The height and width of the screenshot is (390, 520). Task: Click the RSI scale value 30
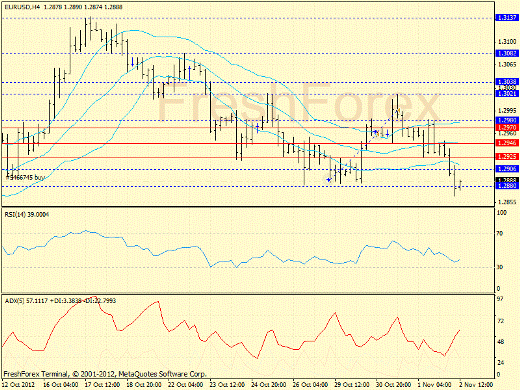click(500, 267)
